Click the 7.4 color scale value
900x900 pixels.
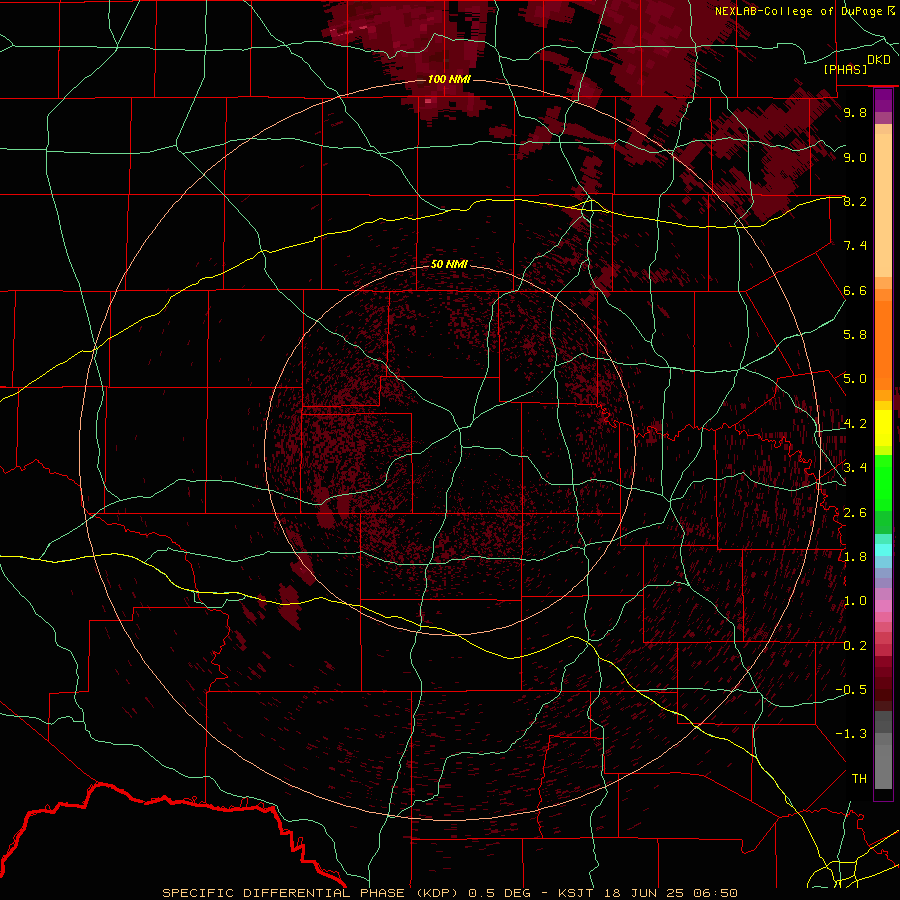855,246
